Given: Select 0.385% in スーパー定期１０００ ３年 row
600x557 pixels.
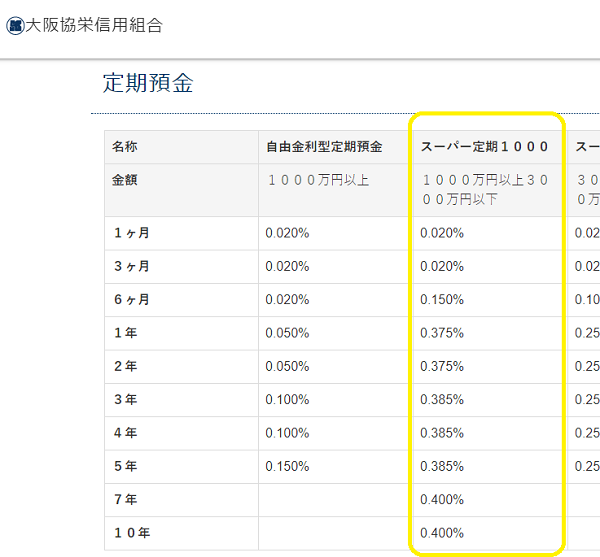Looking at the screenshot, I should 442,399.
